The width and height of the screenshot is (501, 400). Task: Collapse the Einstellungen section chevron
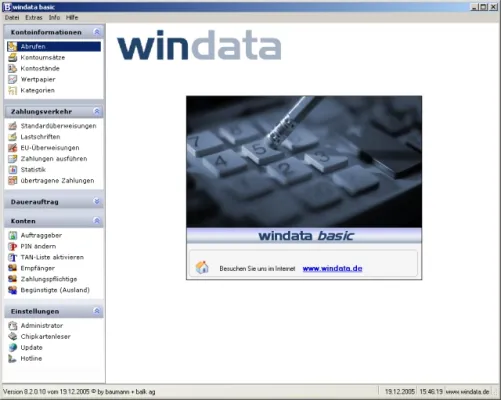(97, 311)
